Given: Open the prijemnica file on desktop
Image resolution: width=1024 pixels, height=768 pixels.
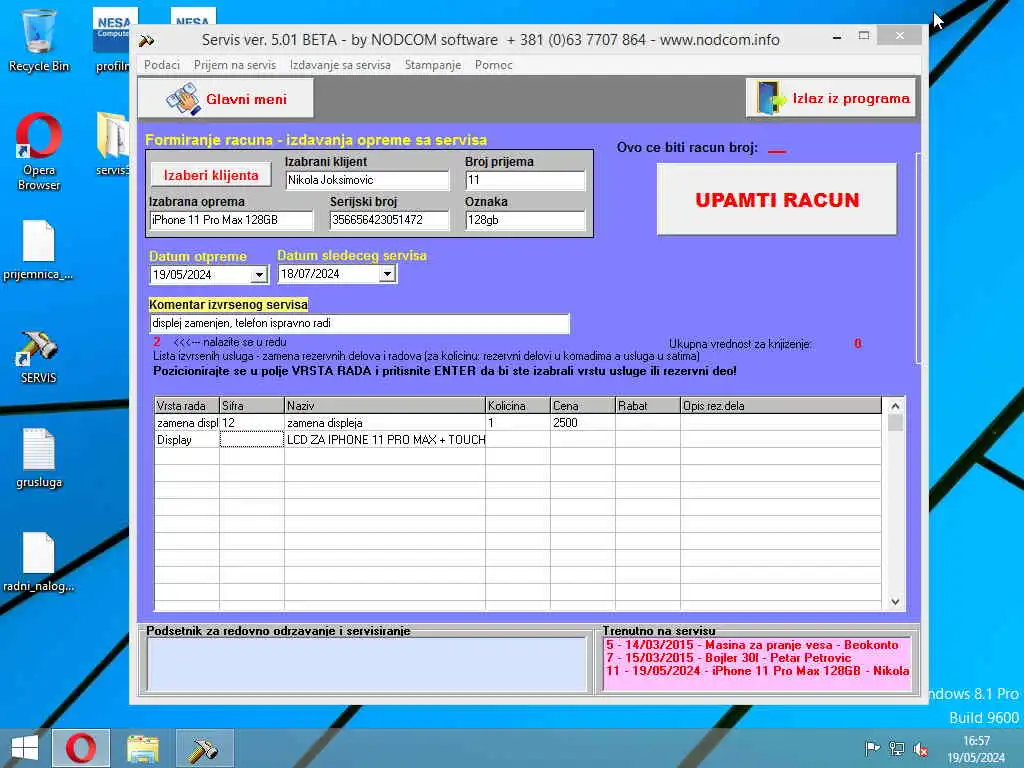Looking at the screenshot, I should (39, 250).
